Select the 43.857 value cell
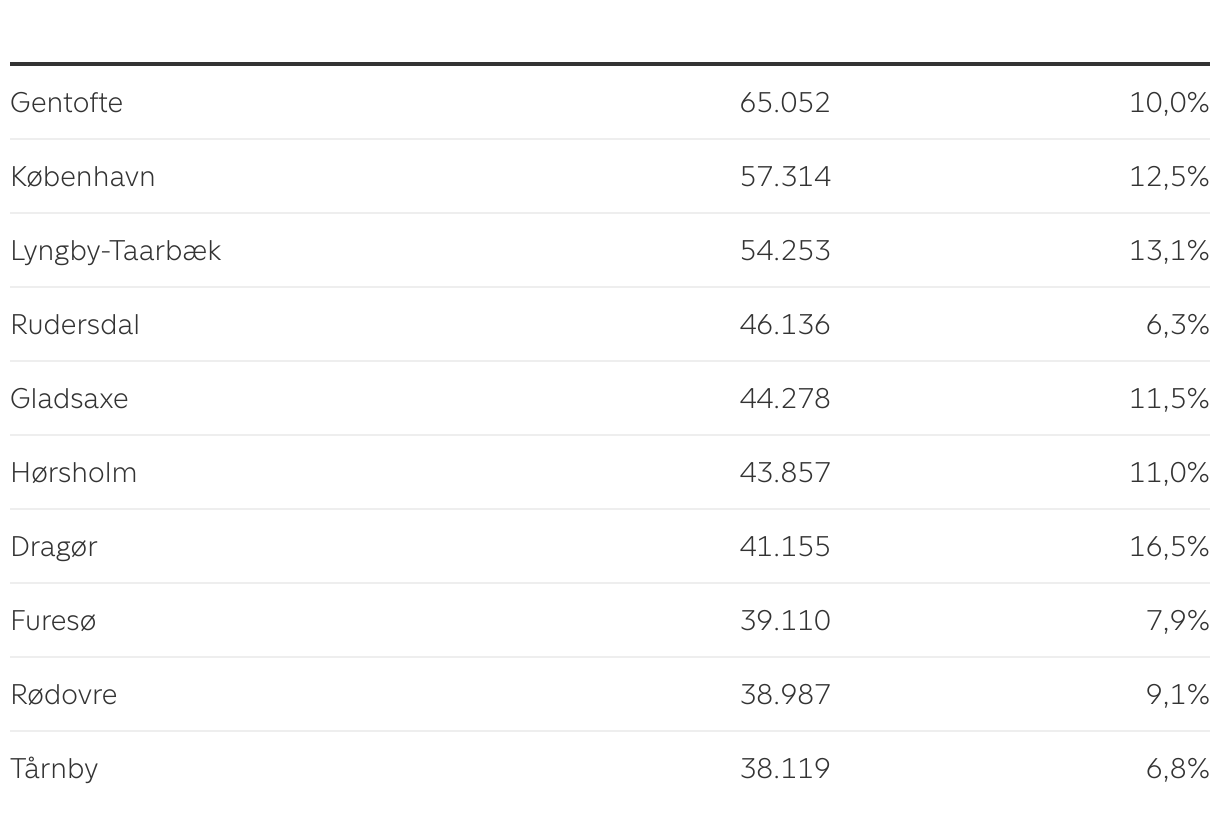The height and width of the screenshot is (814, 1220). (x=785, y=473)
